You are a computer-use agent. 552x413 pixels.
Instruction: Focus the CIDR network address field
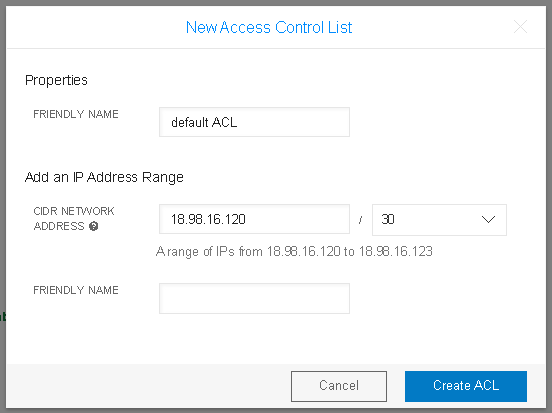[x=254, y=219]
